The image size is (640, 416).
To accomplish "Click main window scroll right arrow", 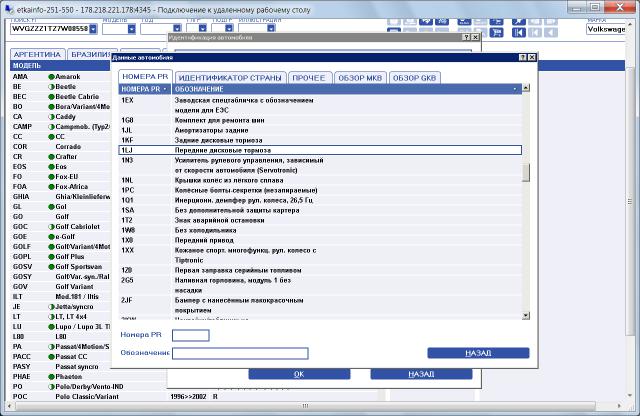I will tap(620, 406).
